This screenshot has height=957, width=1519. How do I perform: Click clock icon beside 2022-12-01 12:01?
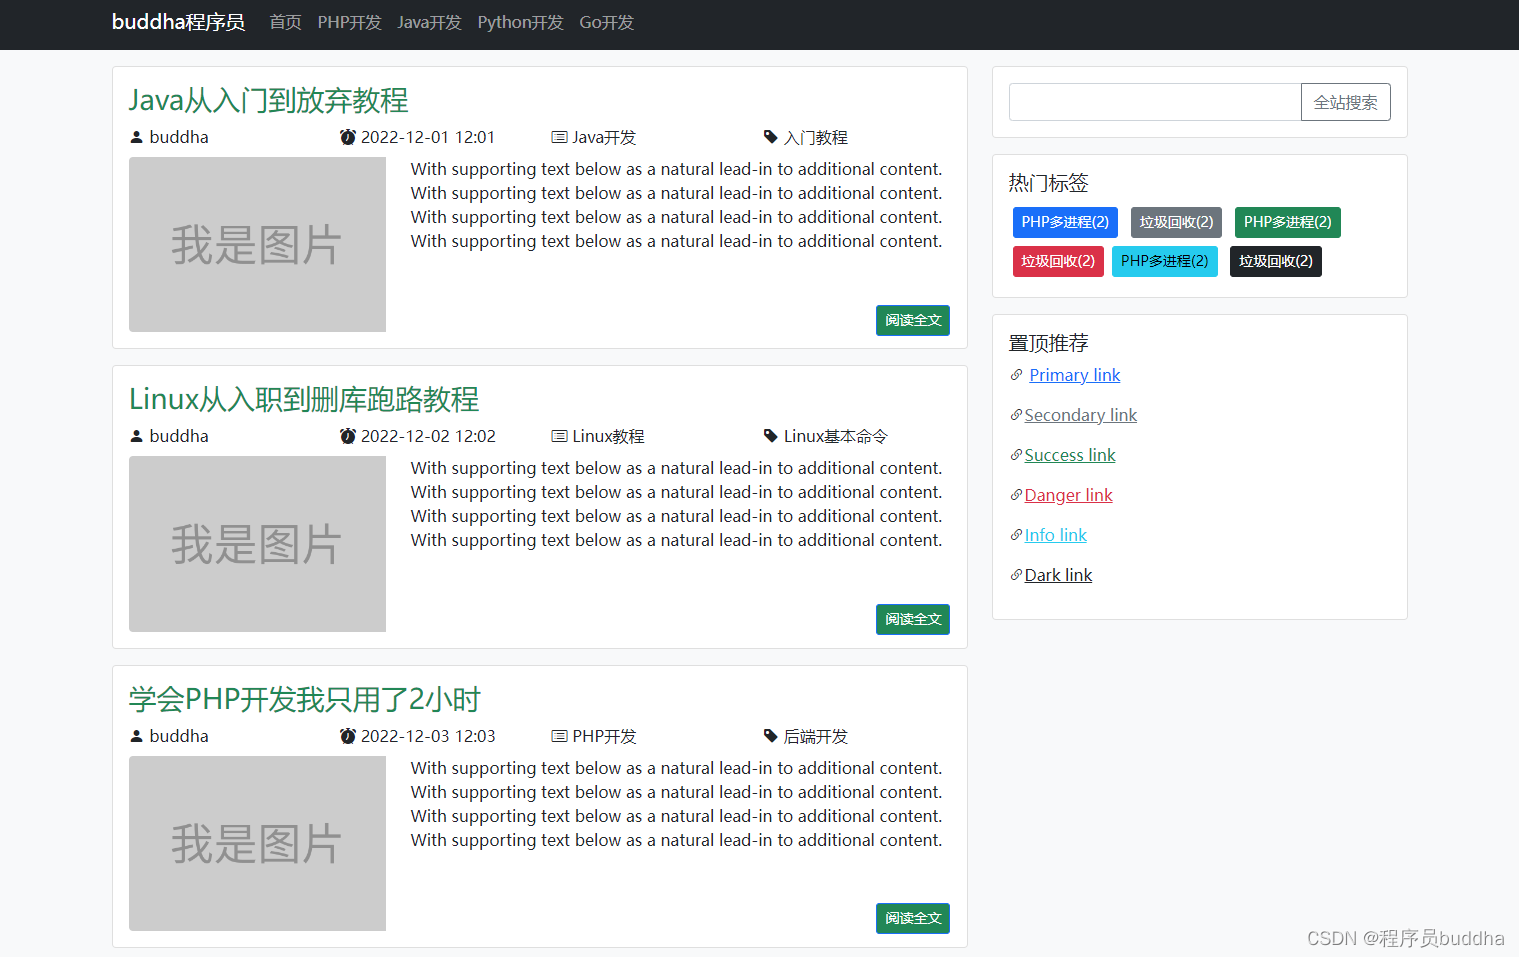[348, 137]
